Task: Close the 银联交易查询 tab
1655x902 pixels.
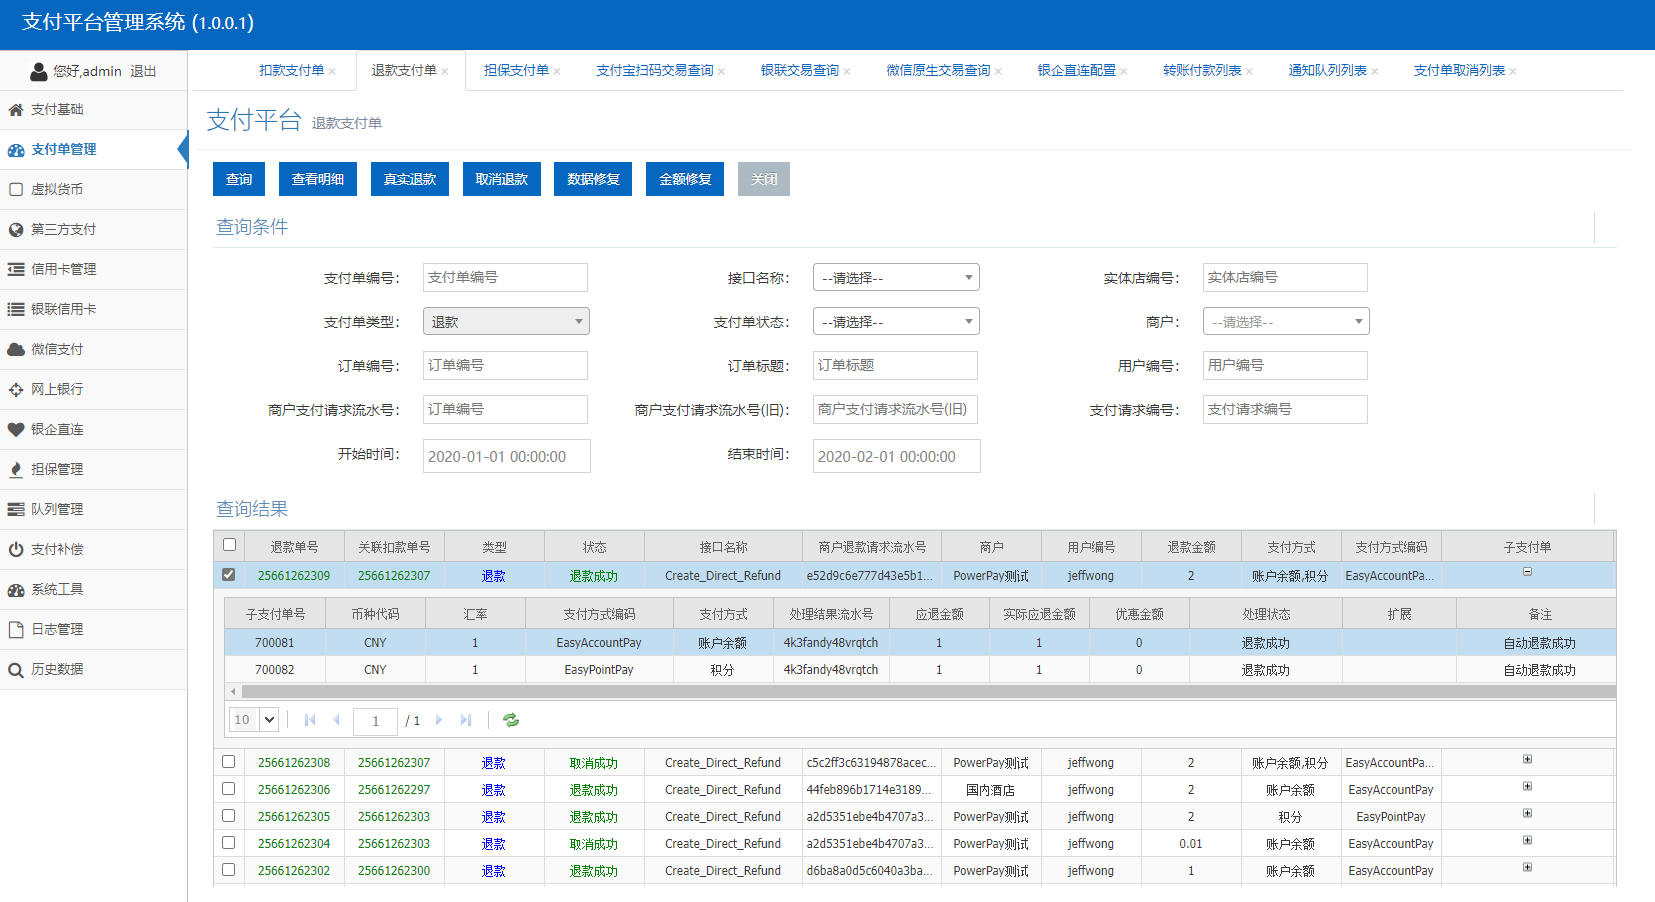Action: [x=847, y=71]
